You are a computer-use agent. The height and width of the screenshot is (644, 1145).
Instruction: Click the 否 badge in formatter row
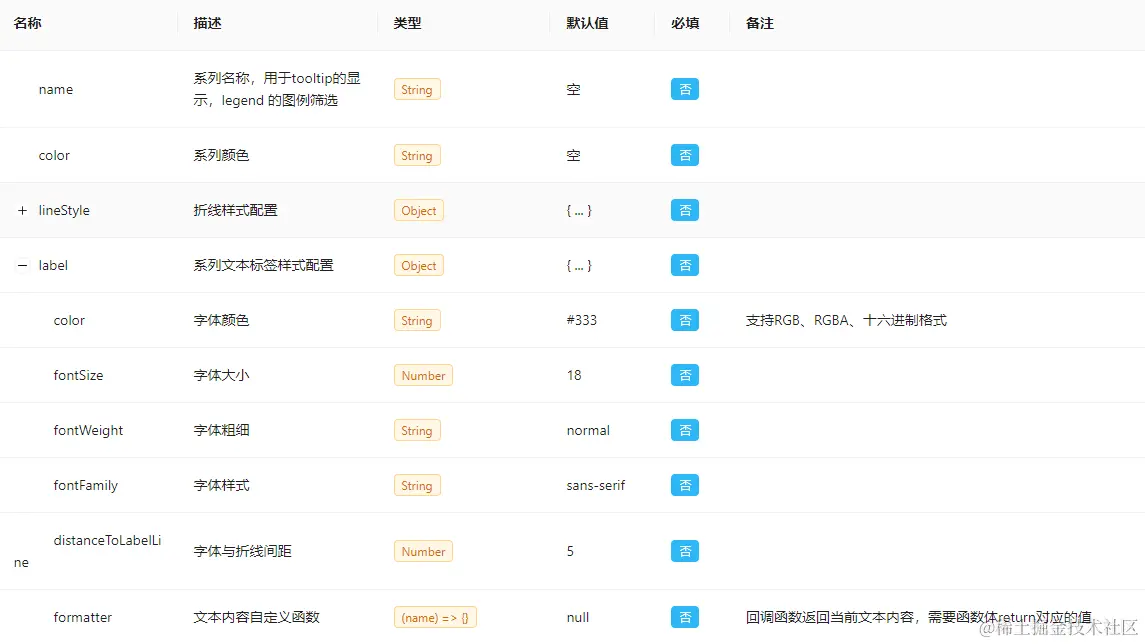pos(685,617)
